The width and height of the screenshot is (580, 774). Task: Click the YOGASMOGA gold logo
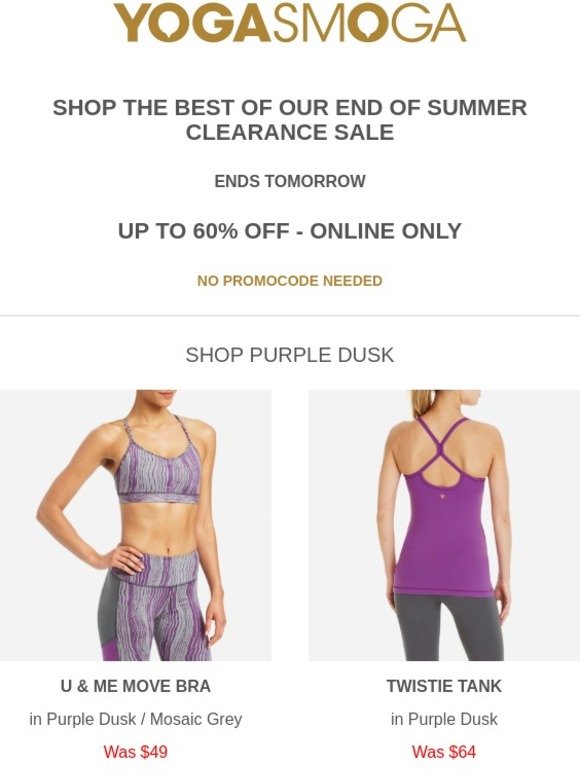pos(290,23)
